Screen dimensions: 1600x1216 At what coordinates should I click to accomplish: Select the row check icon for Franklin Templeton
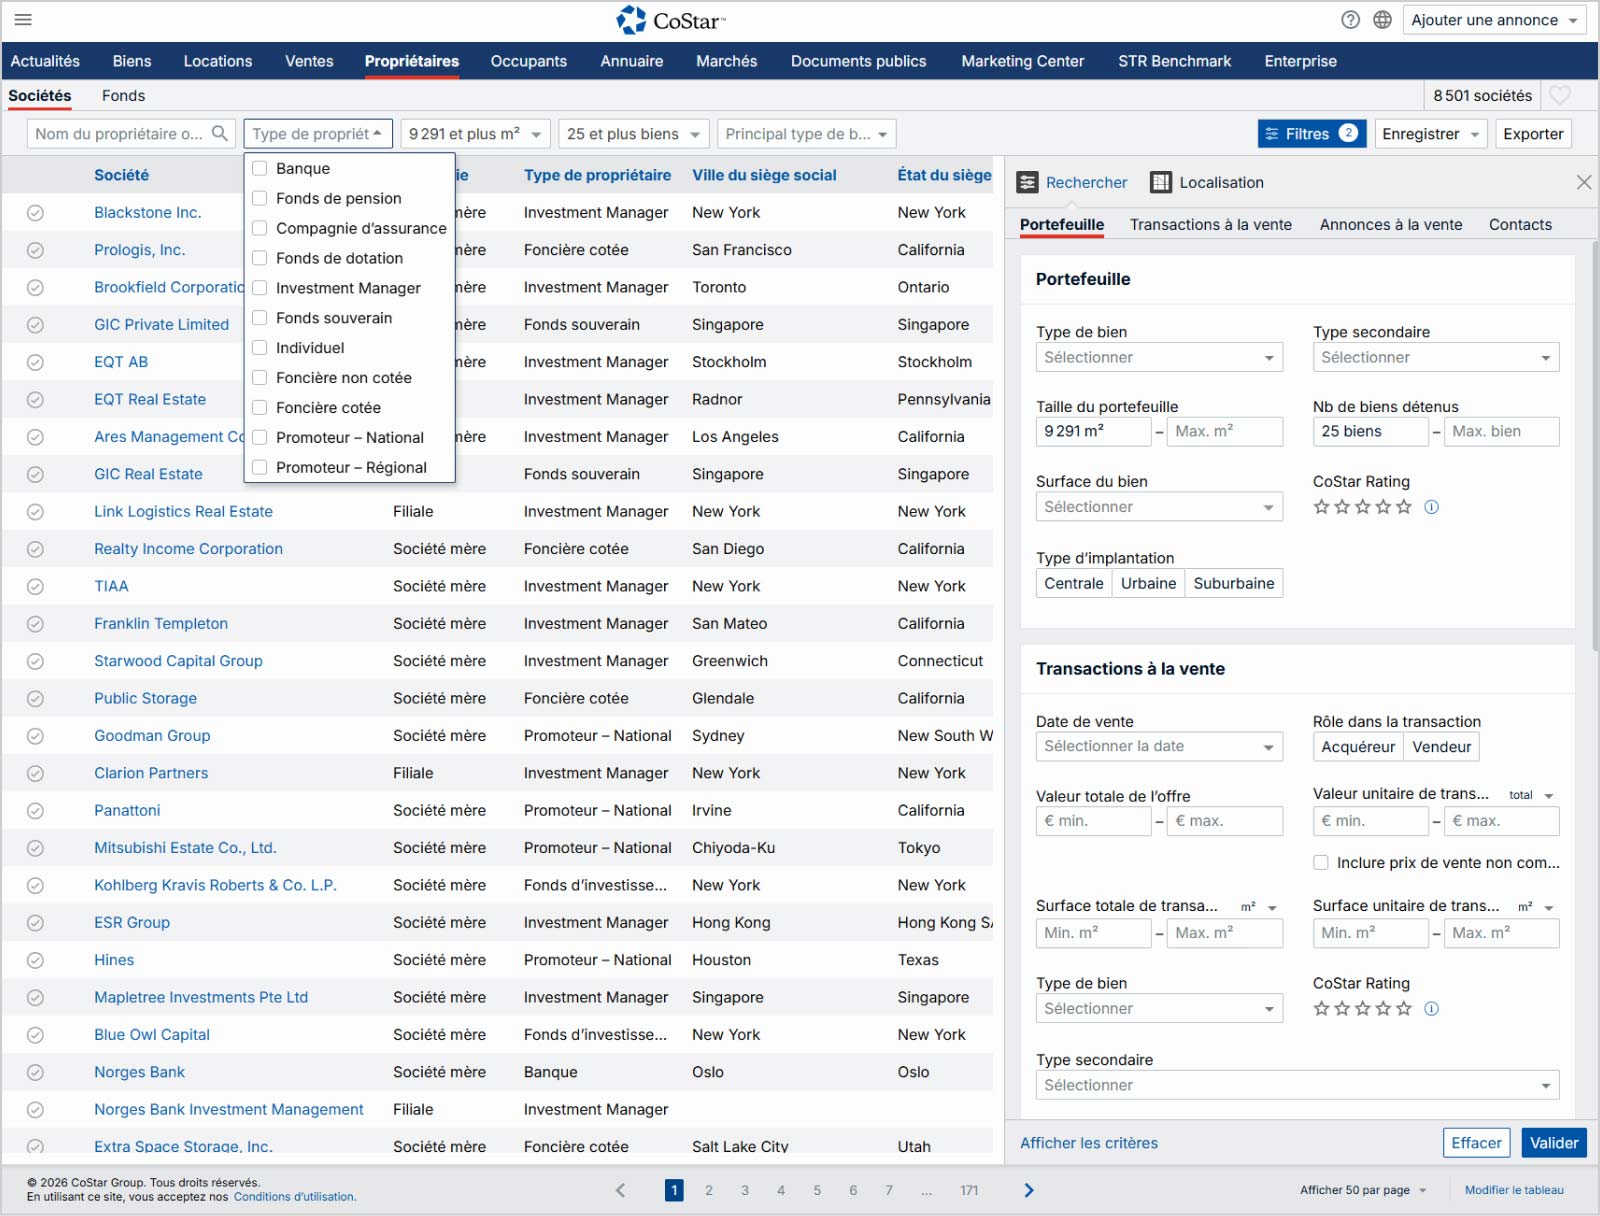click(35, 624)
